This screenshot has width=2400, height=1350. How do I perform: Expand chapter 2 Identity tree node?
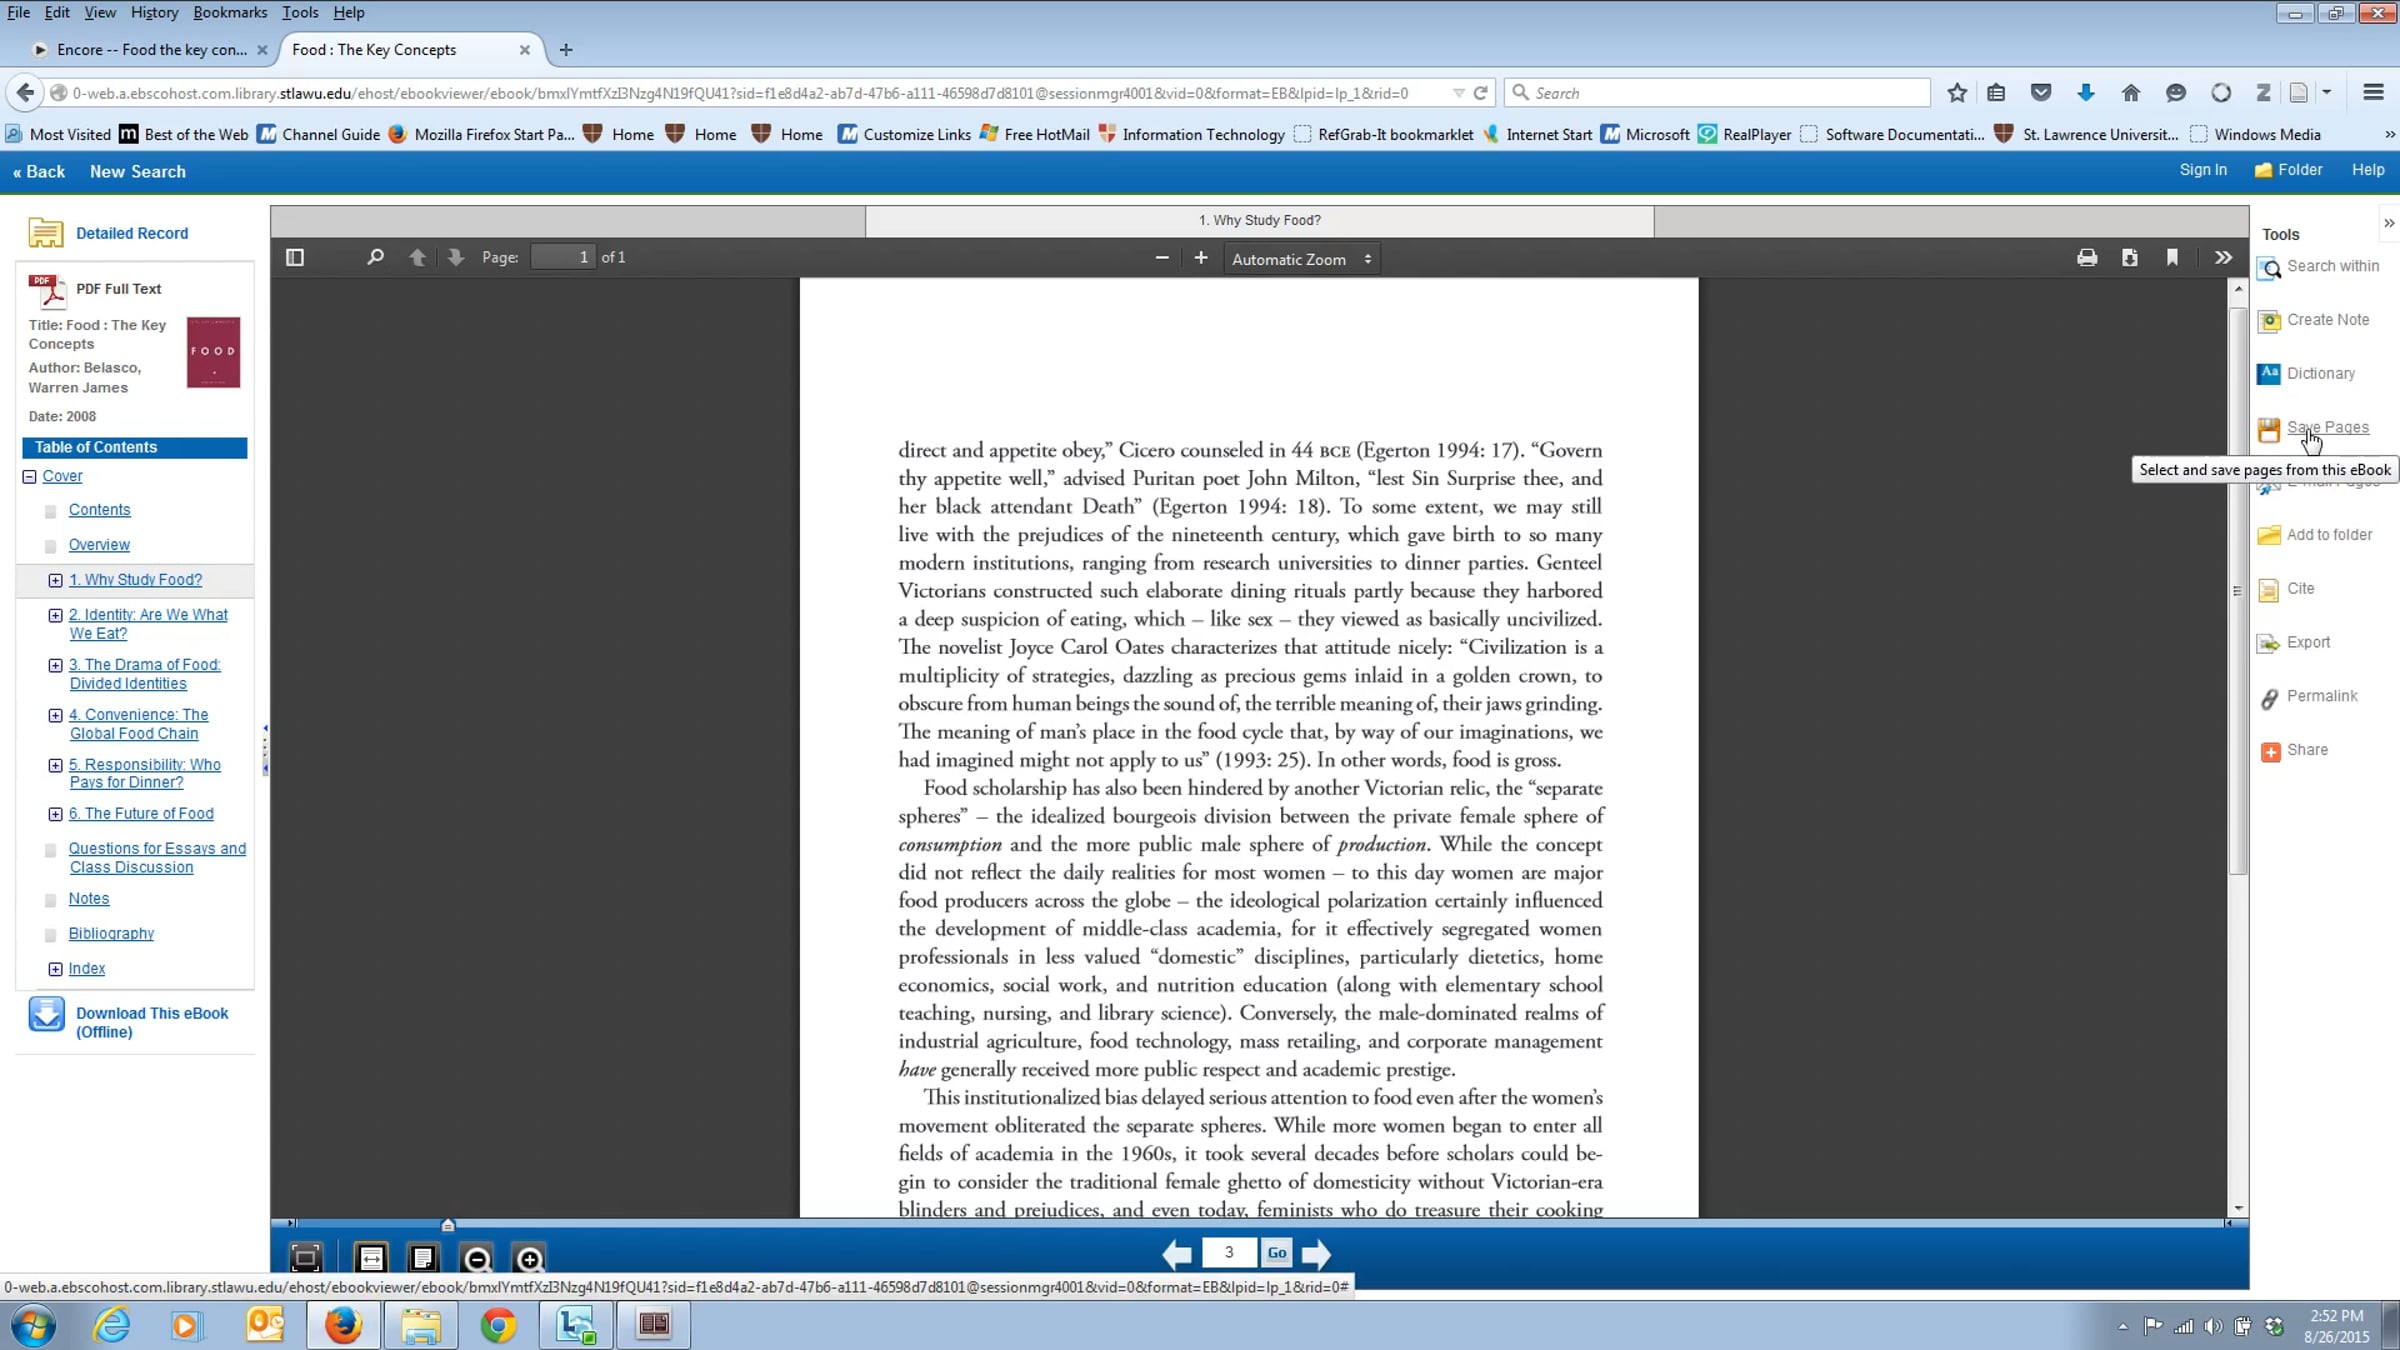coord(56,615)
